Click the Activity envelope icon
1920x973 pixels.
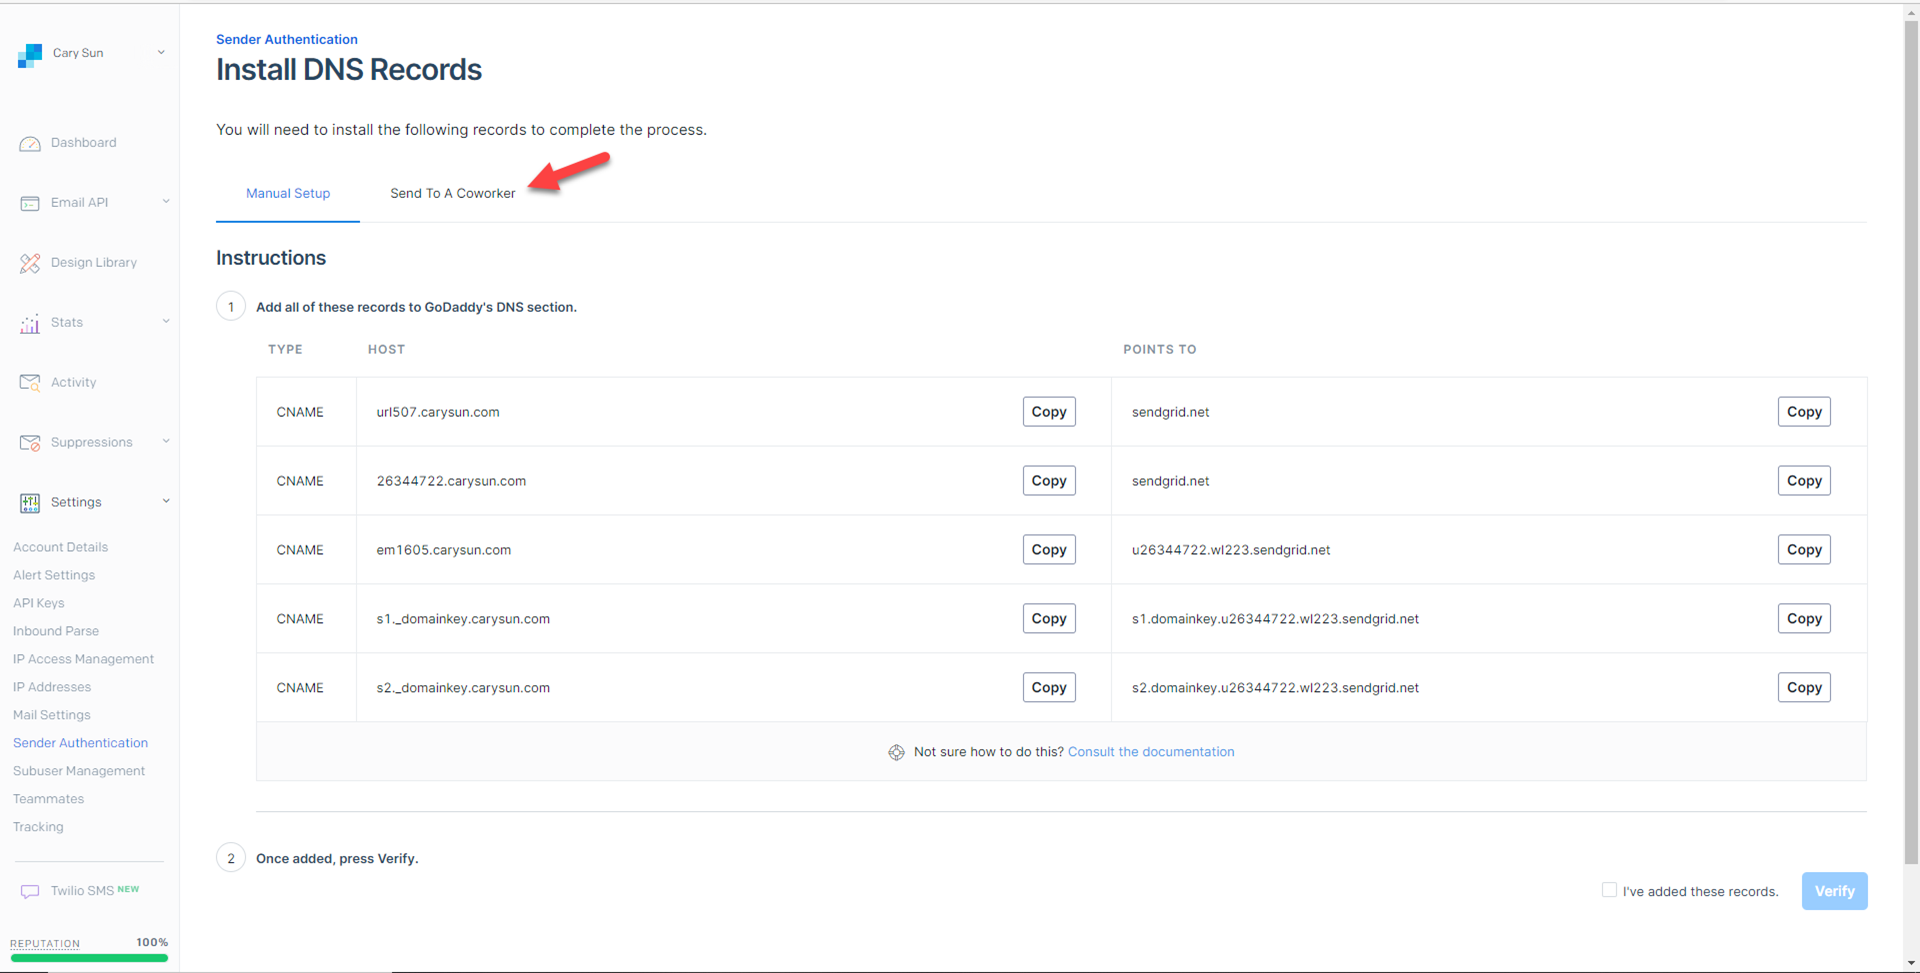coord(30,383)
